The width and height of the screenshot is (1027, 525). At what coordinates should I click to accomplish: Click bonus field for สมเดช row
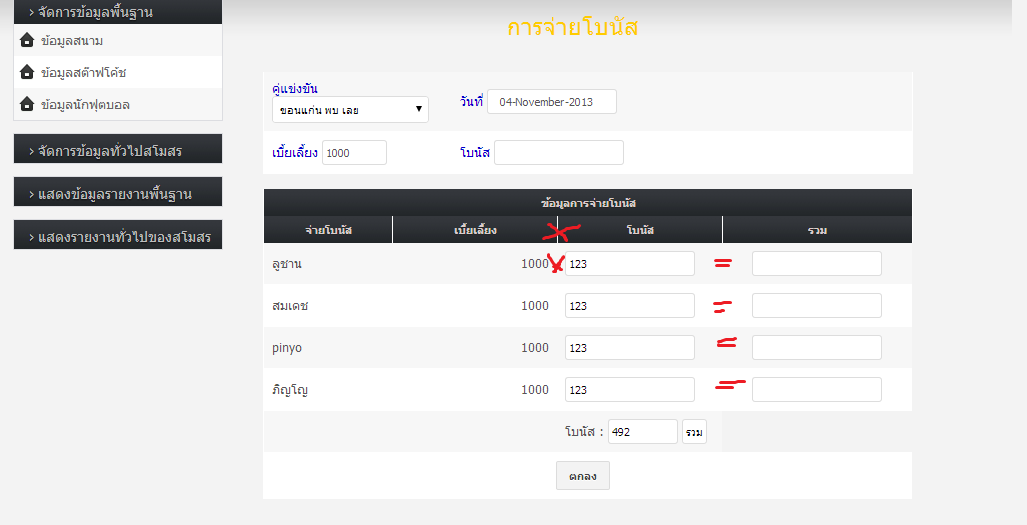pyautogui.click(x=629, y=306)
